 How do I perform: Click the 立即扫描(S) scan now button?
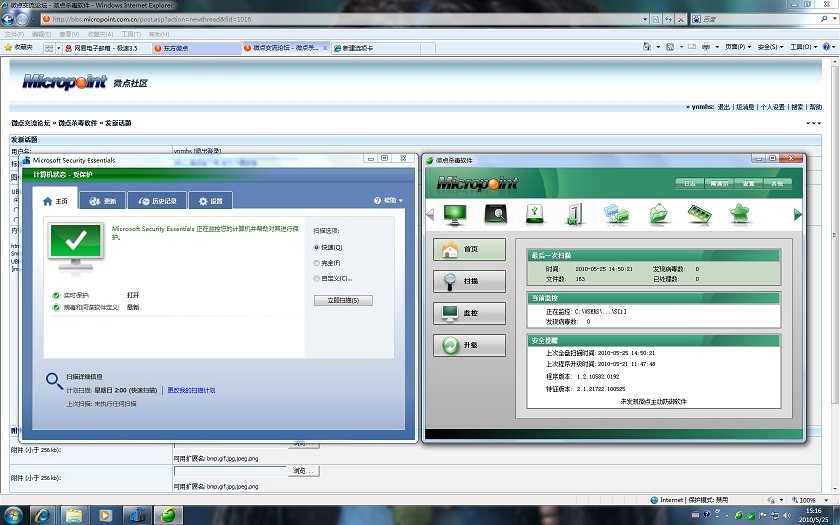pyautogui.click(x=343, y=301)
